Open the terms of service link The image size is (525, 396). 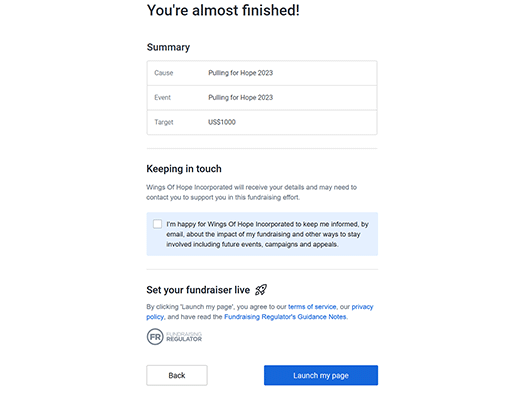tap(312, 307)
